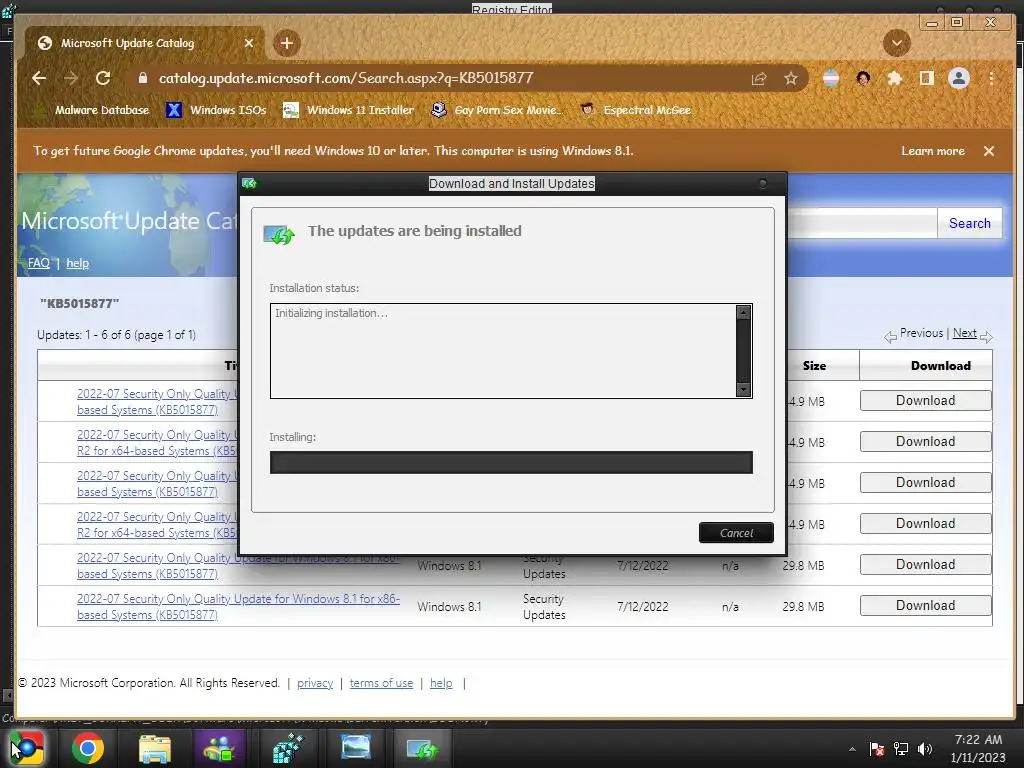The width and height of the screenshot is (1024, 768).
Task: Open the Registry Editor taskbar icon
Action: [x=288, y=748]
